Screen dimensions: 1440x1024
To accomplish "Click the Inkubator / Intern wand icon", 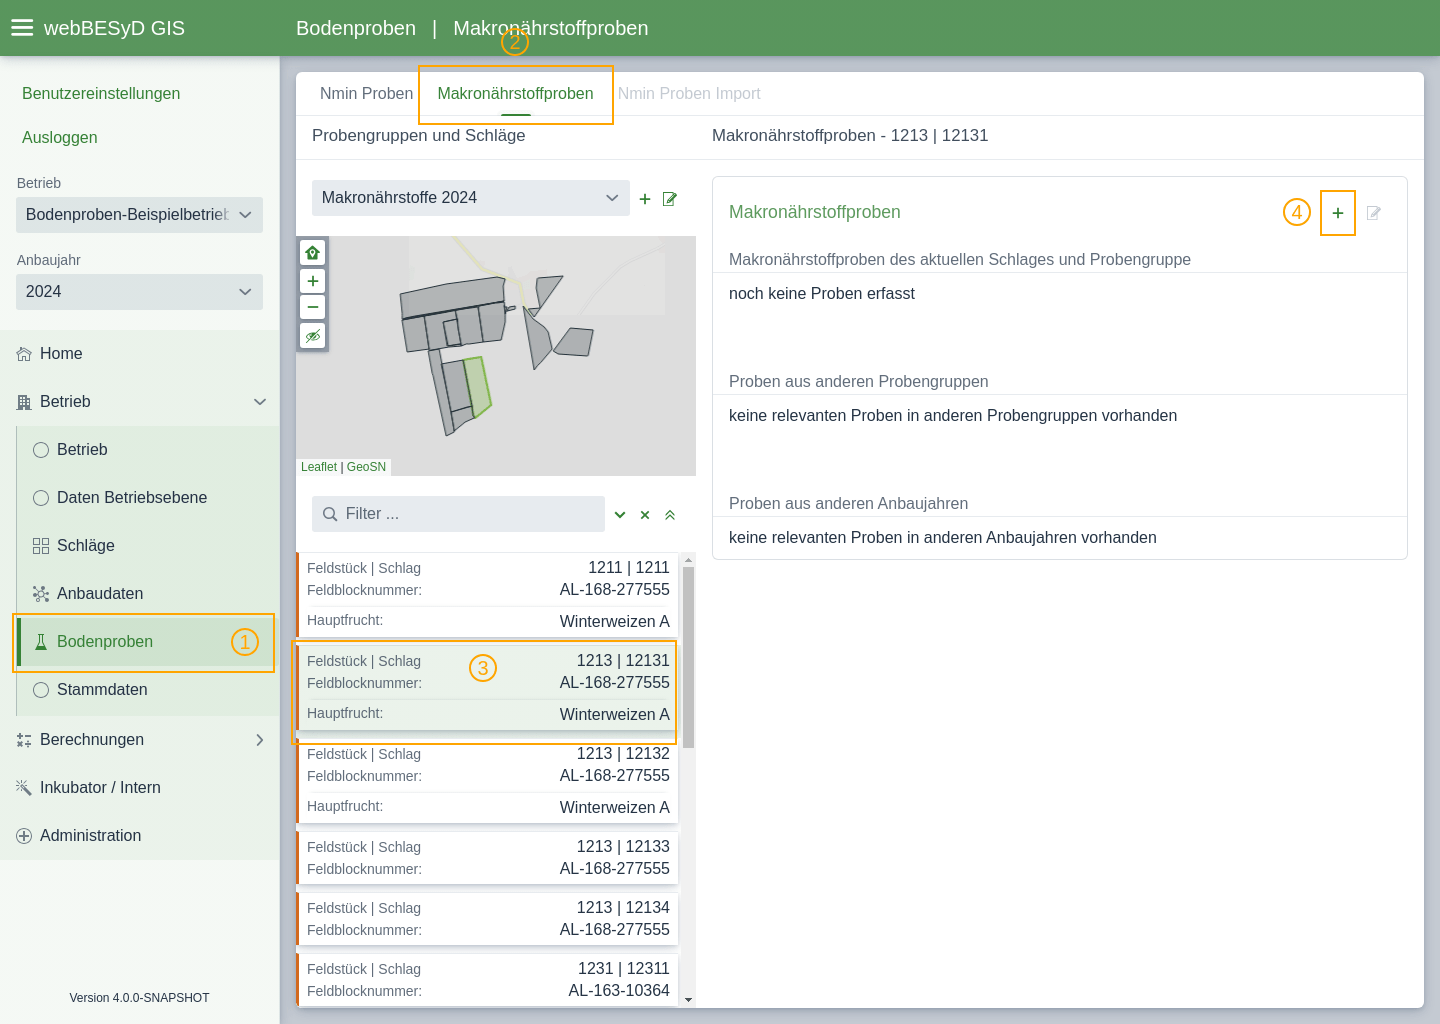I will [24, 788].
